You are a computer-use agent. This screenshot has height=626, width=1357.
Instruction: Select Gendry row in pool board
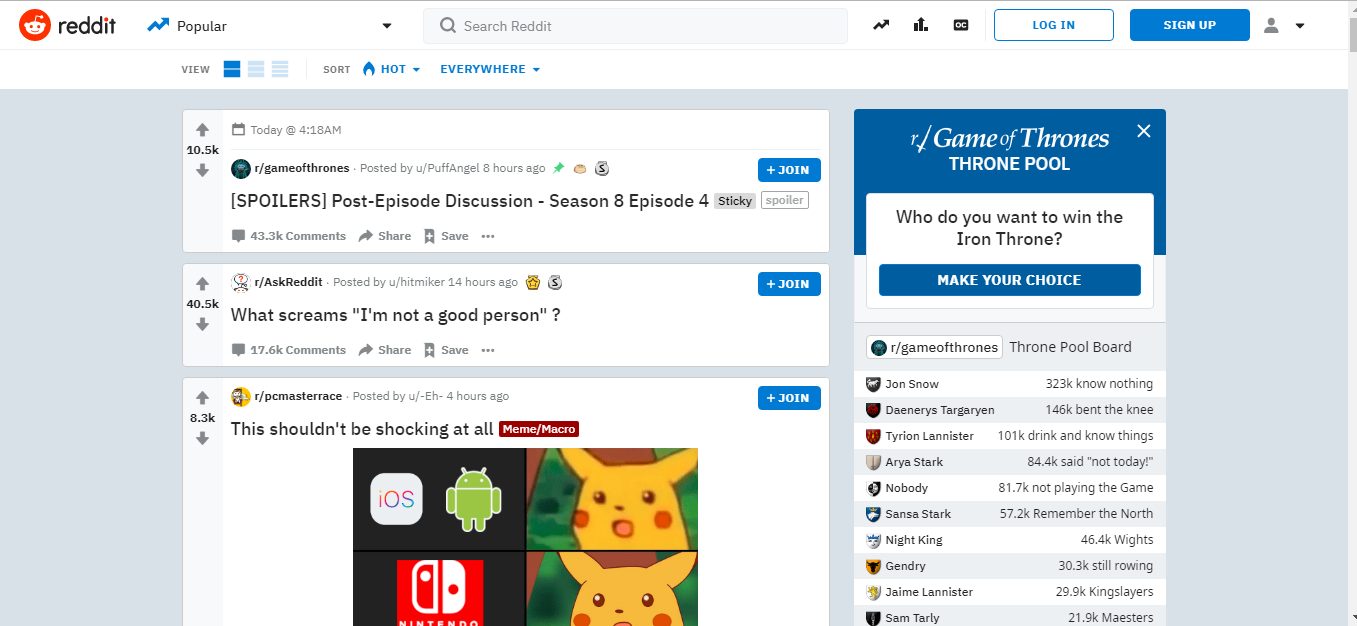1010,566
